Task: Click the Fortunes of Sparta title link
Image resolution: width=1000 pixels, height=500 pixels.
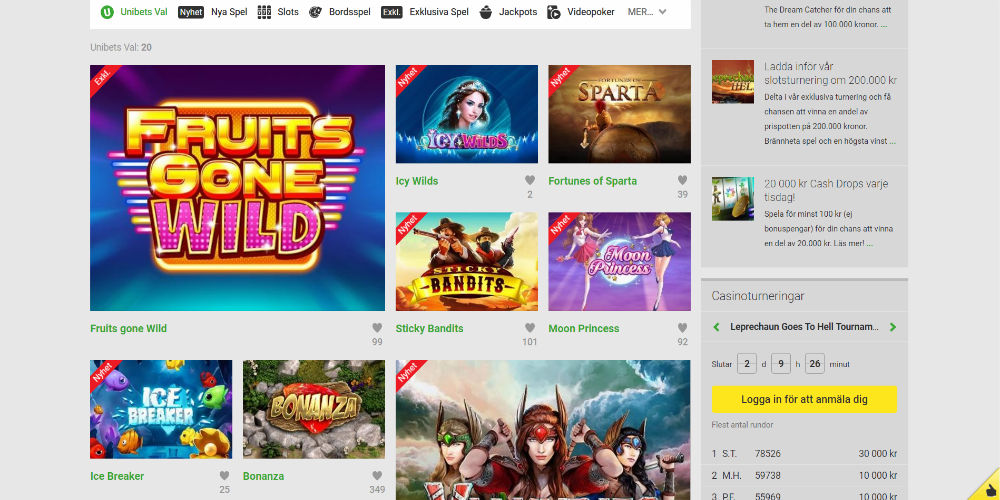Action: tap(592, 181)
